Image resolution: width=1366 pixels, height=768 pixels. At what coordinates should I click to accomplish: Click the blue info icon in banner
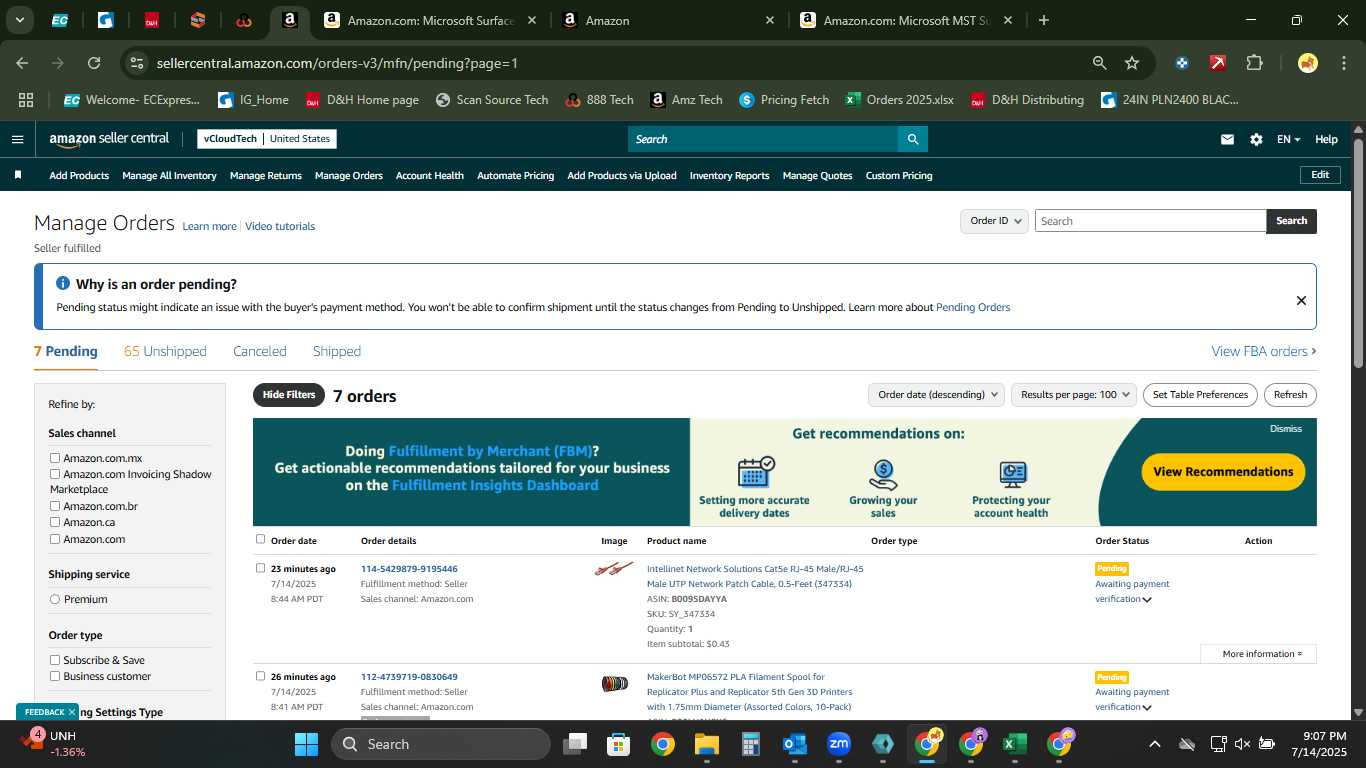click(x=63, y=284)
